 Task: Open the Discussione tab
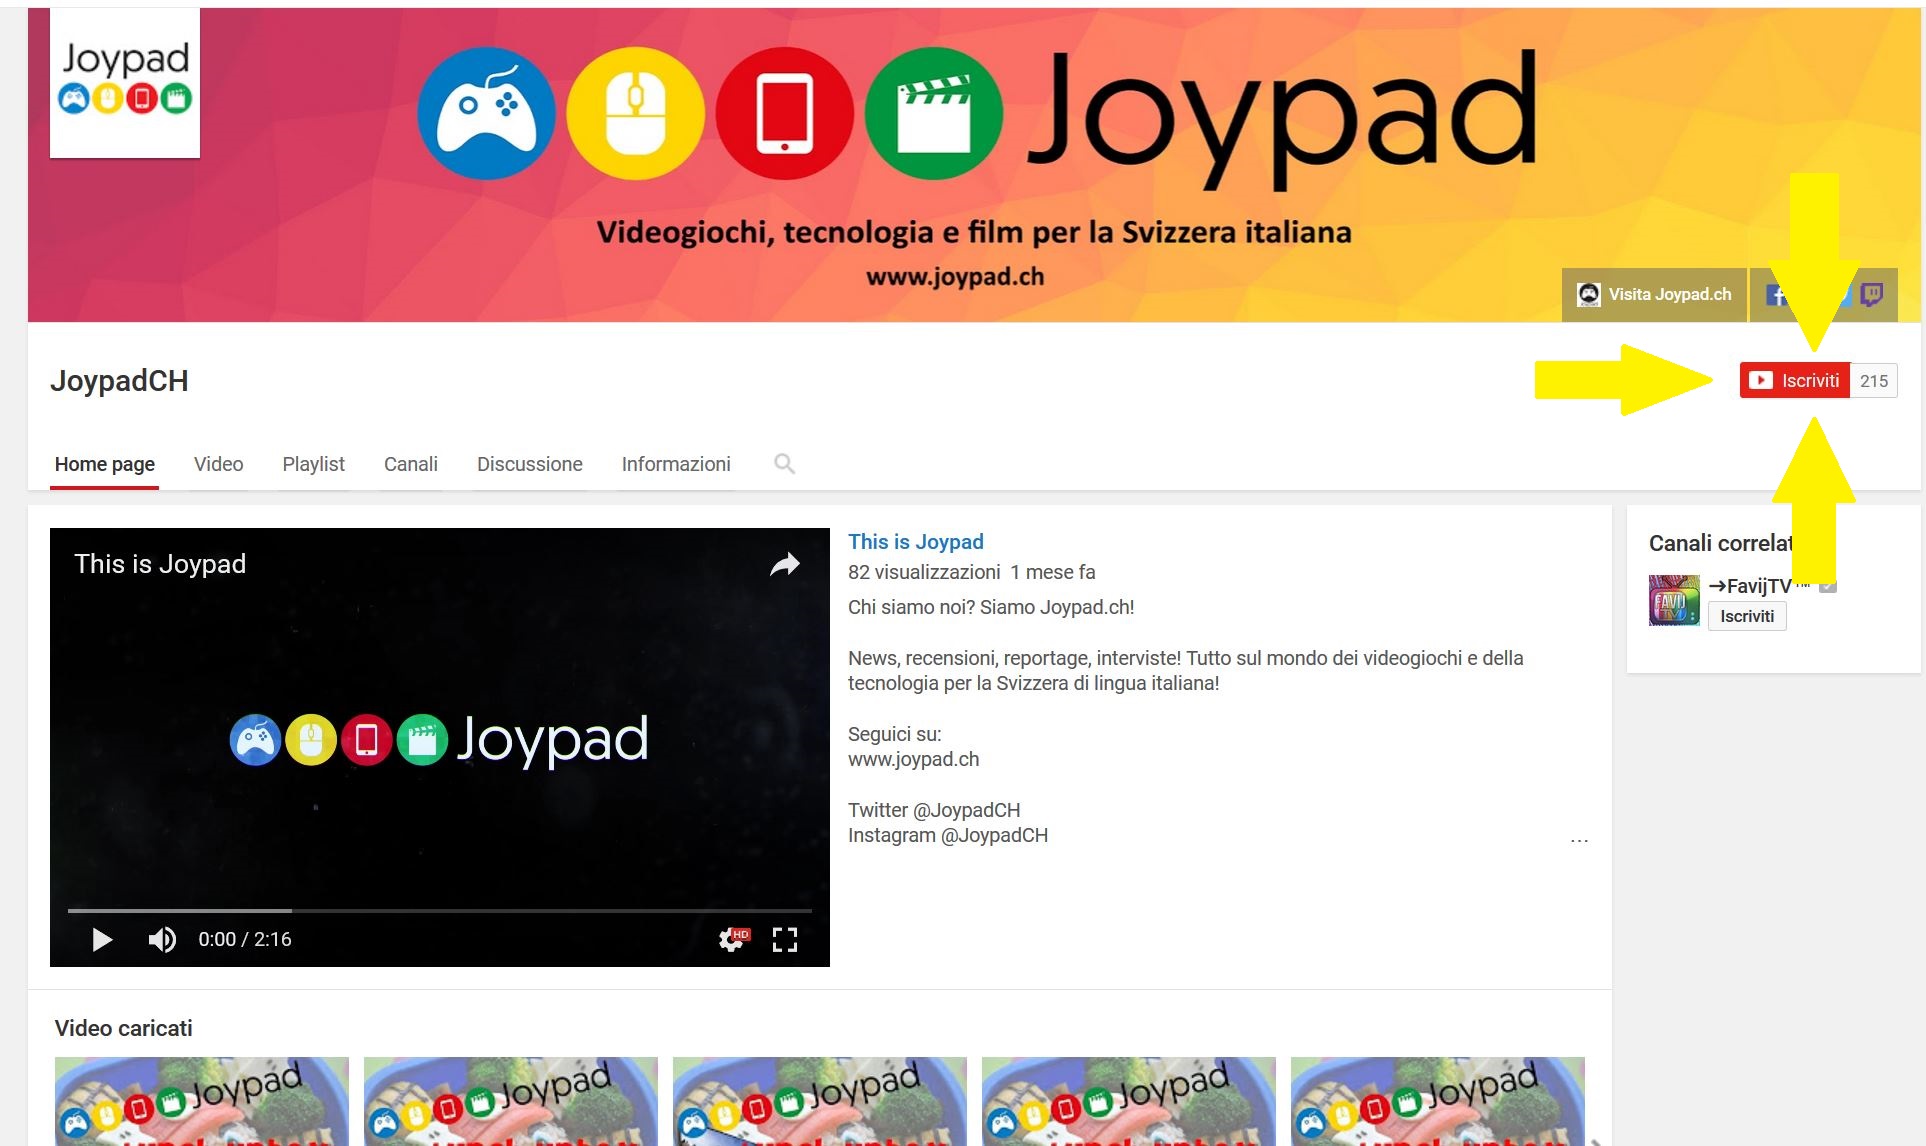pos(530,464)
